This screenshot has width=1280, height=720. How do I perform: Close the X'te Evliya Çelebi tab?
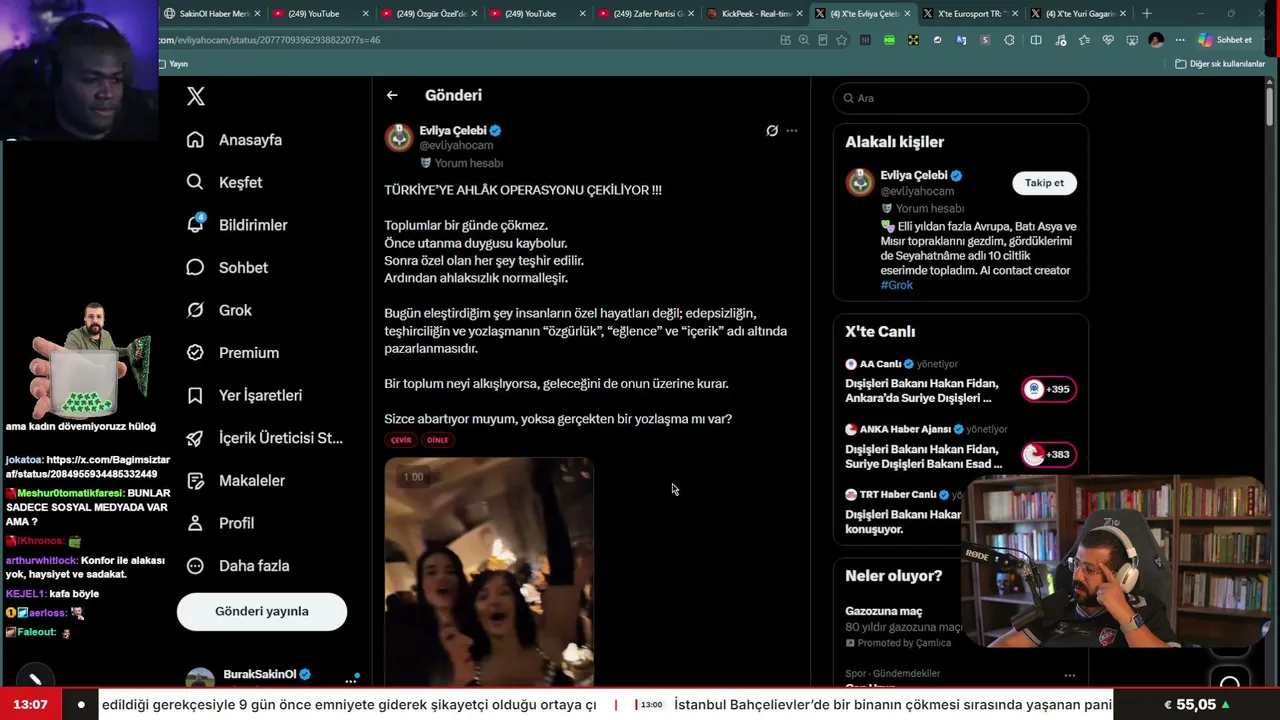coord(907,14)
